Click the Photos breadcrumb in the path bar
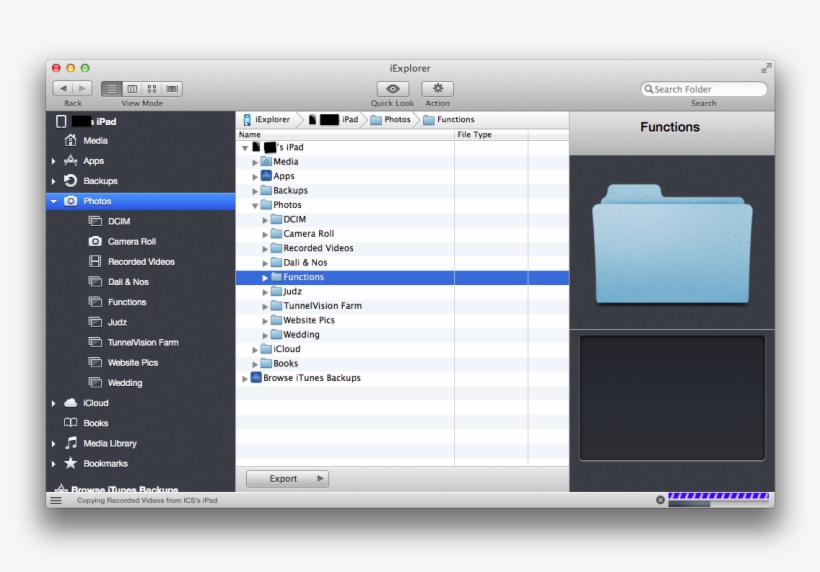 point(391,120)
